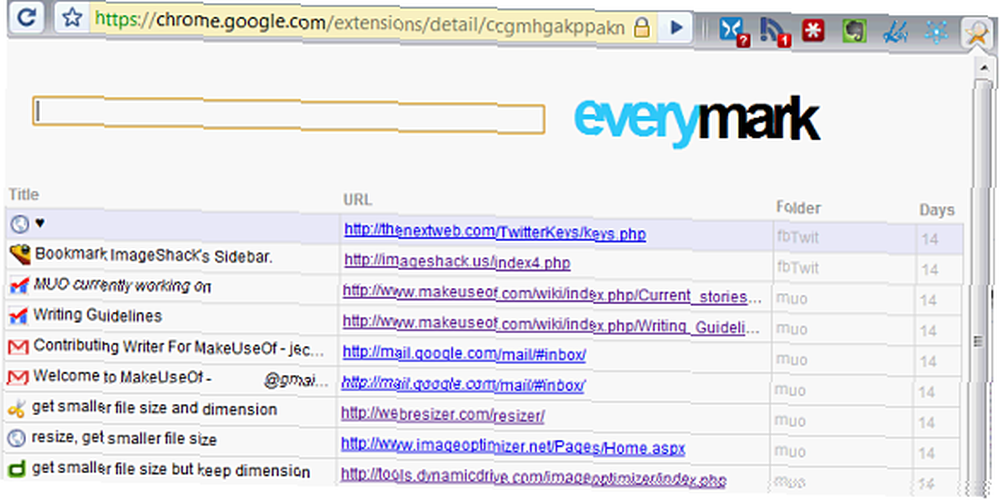Click globe favicon beside resize, get smaller file size
This screenshot has height=500, width=1000.
(17, 439)
